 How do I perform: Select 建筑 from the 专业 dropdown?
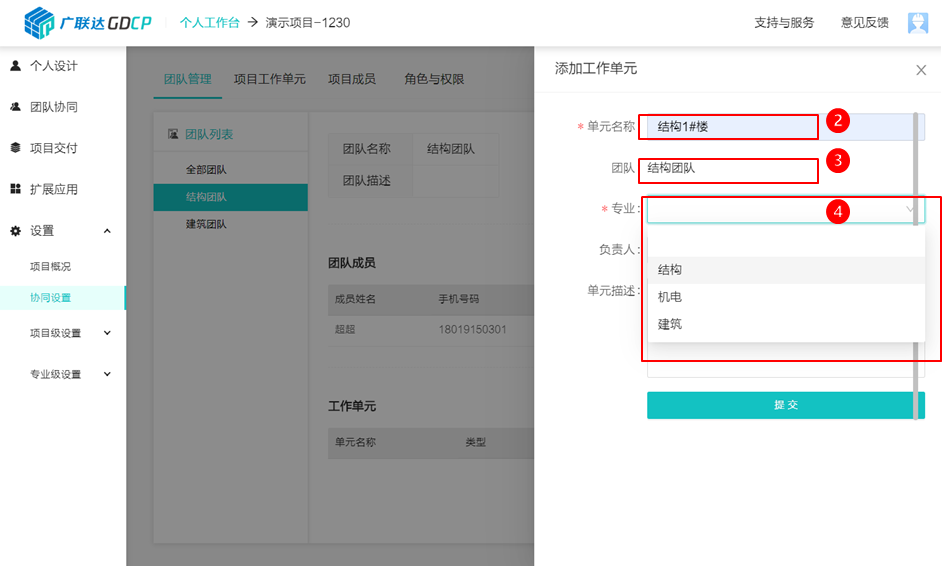(786, 324)
